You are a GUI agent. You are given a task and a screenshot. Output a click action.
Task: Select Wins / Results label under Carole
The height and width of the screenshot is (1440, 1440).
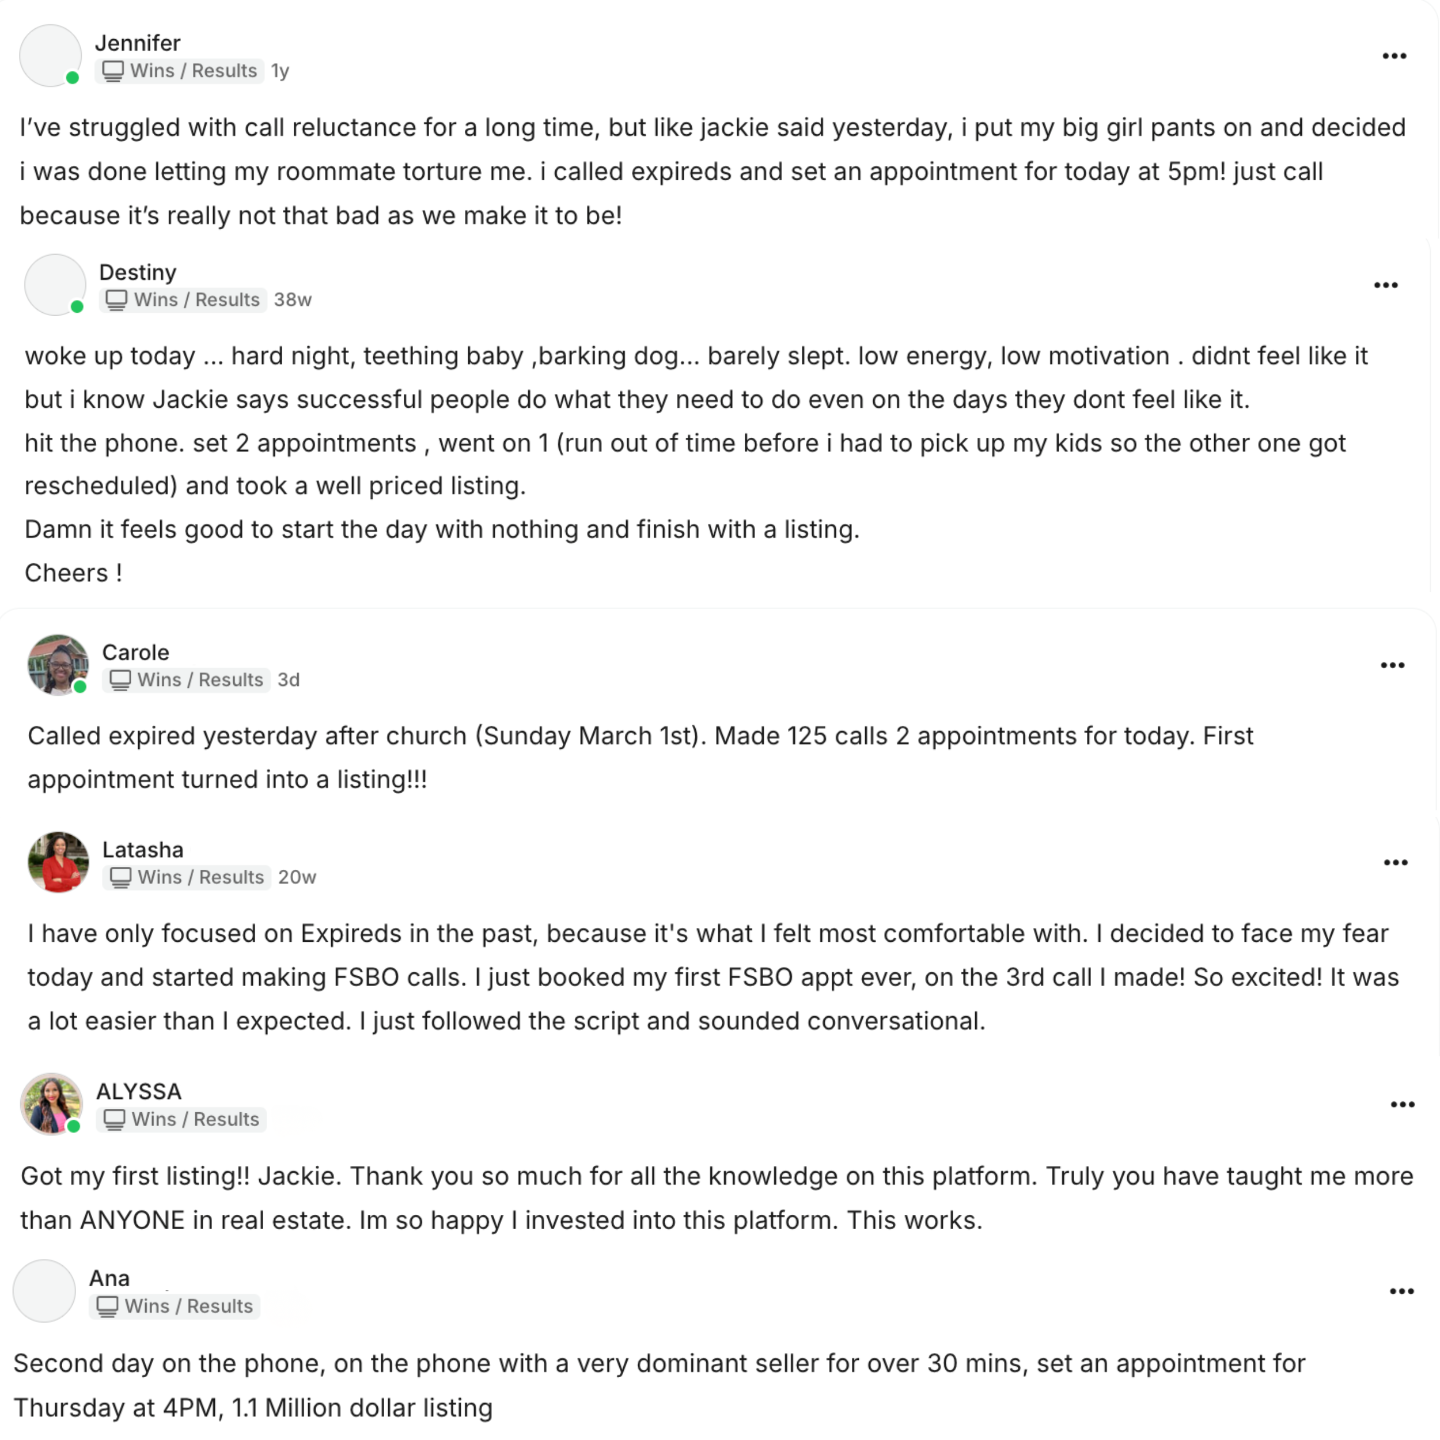(x=187, y=680)
